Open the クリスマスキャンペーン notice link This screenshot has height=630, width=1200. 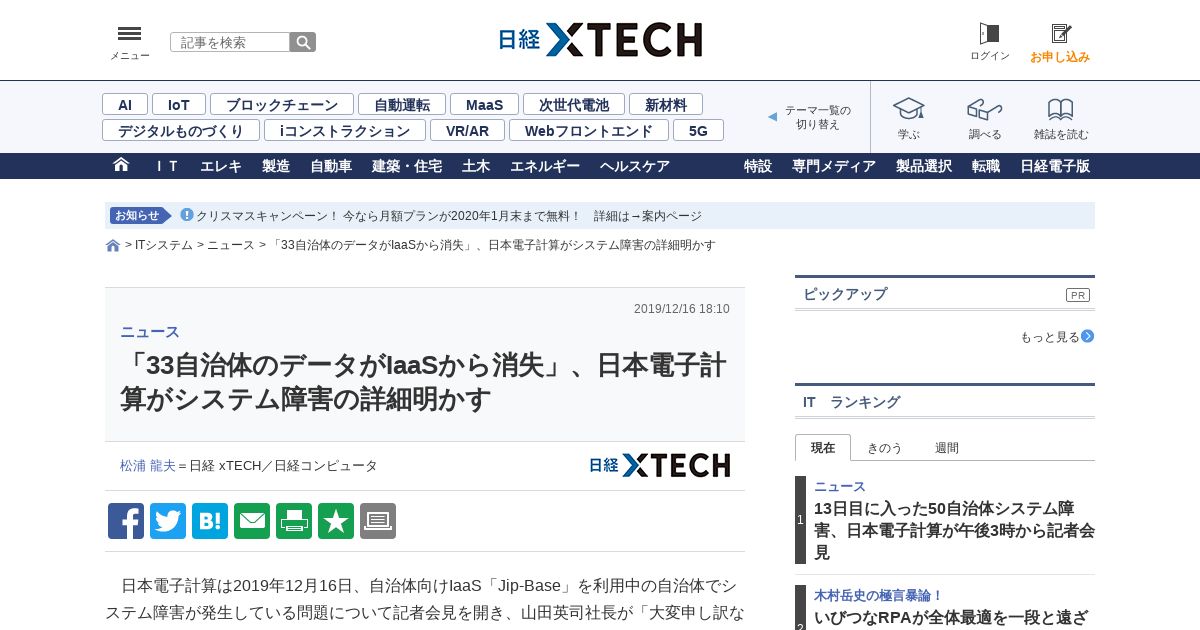tap(449, 216)
